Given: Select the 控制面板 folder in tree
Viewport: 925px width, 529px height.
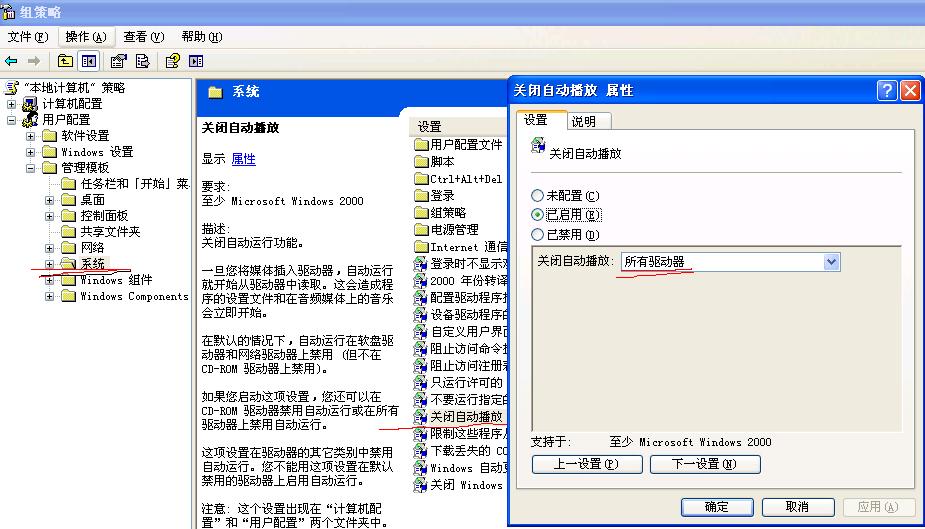Looking at the screenshot, I should (x=104, y=216).
